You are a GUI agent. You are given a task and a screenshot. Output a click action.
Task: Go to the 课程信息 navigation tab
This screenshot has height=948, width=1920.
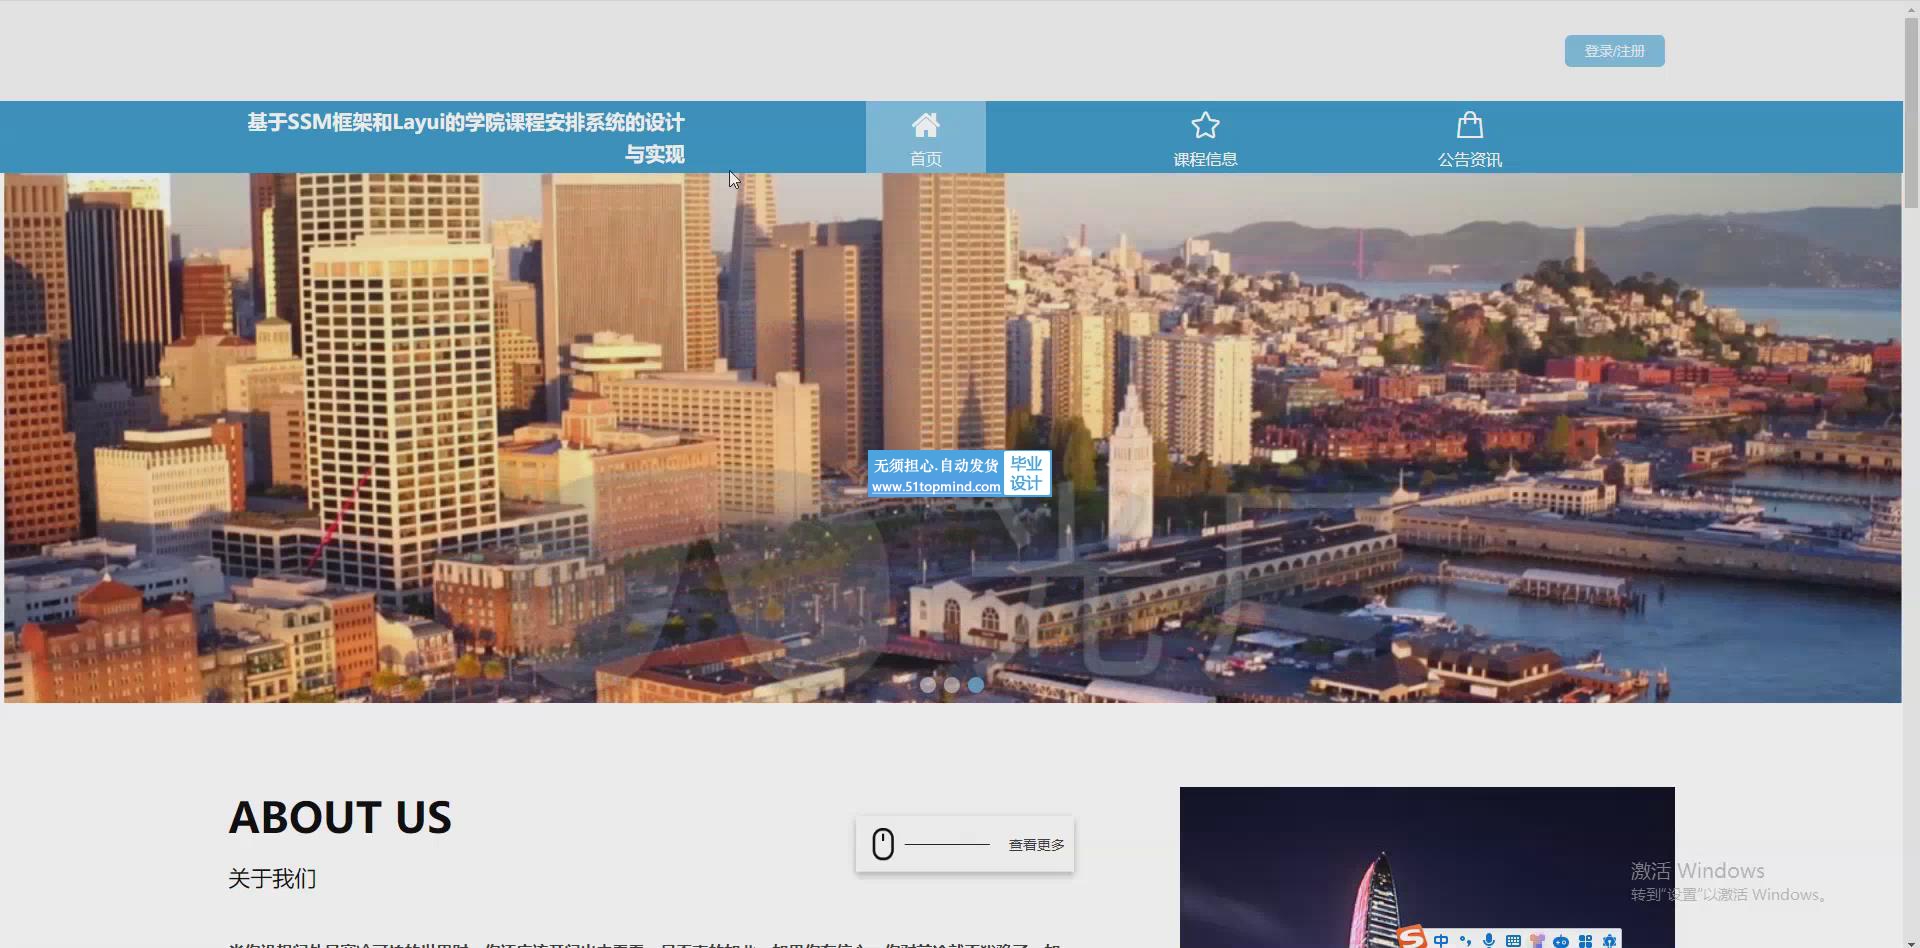pos(1205,158)
